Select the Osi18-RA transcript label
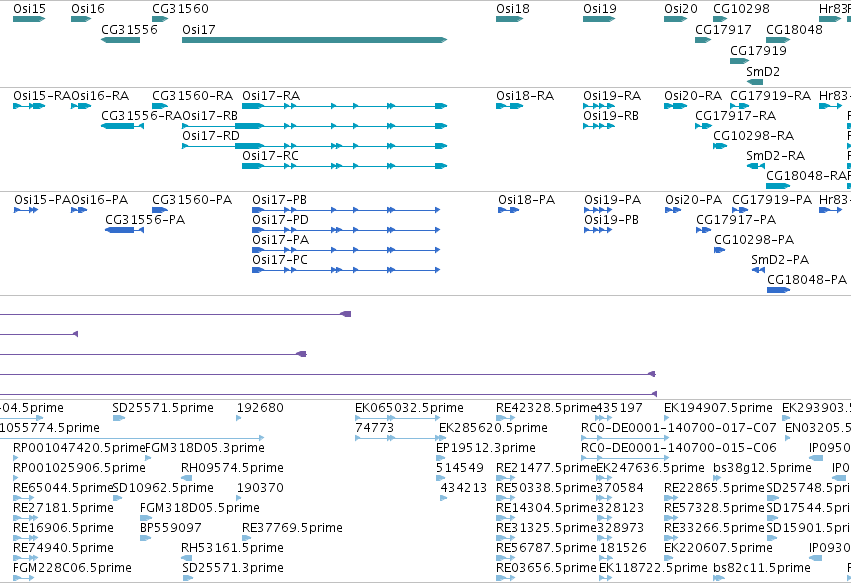Image resolution: width=851 pixels, height=583 pixels. 525,96
